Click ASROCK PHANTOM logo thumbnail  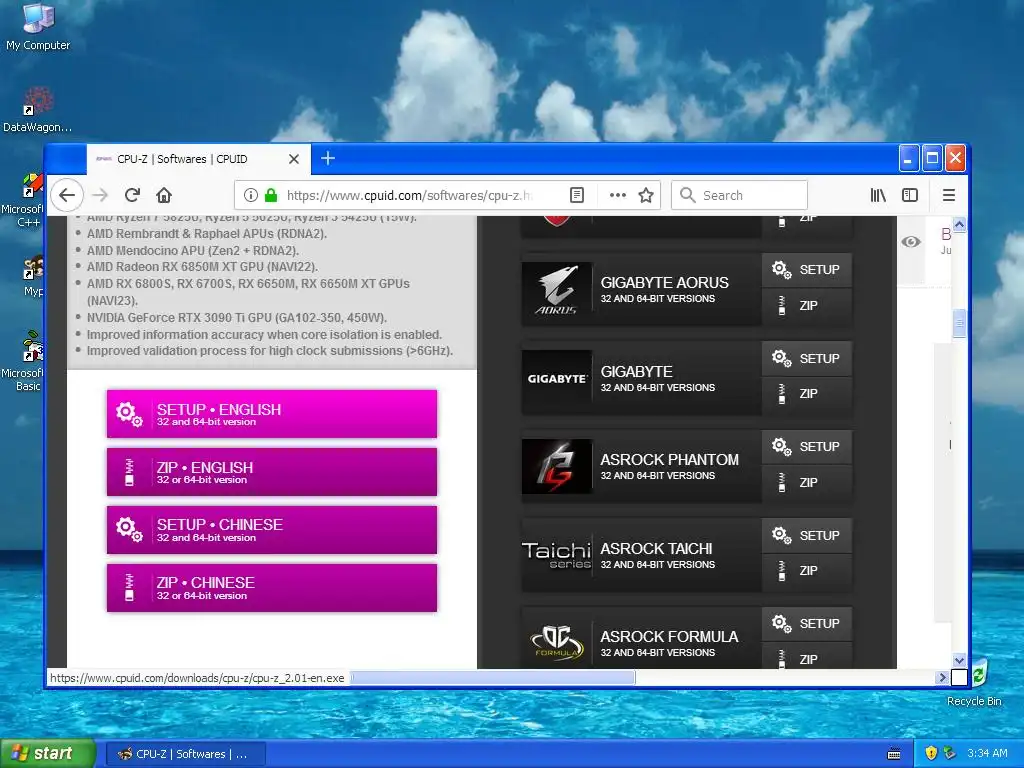(556, 466)
